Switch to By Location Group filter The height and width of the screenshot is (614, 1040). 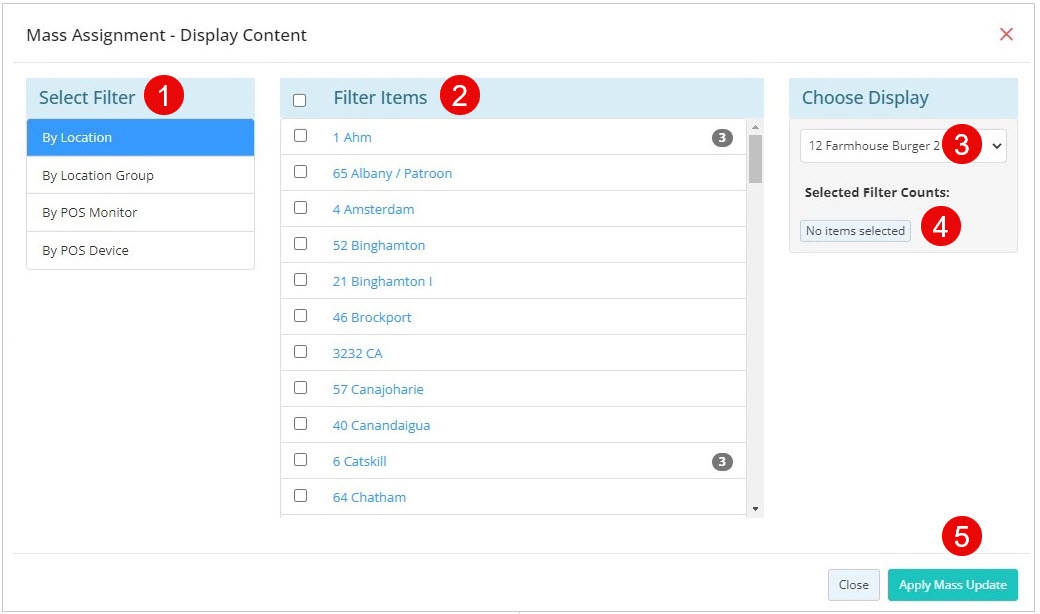(140, 175)
